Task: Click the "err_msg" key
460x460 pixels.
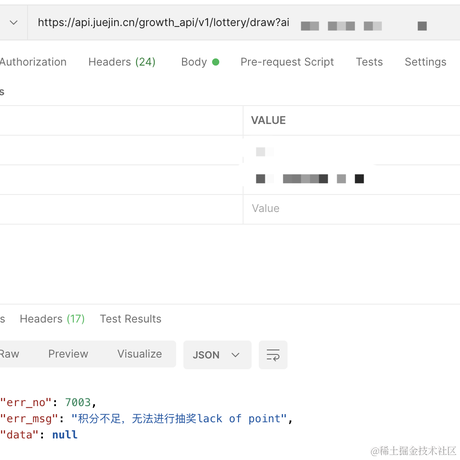Action: pos(29,419)
